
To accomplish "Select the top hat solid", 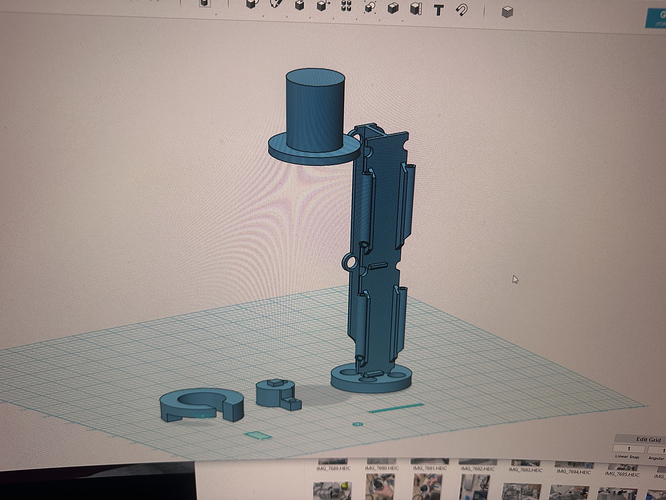I will [314, 116].
